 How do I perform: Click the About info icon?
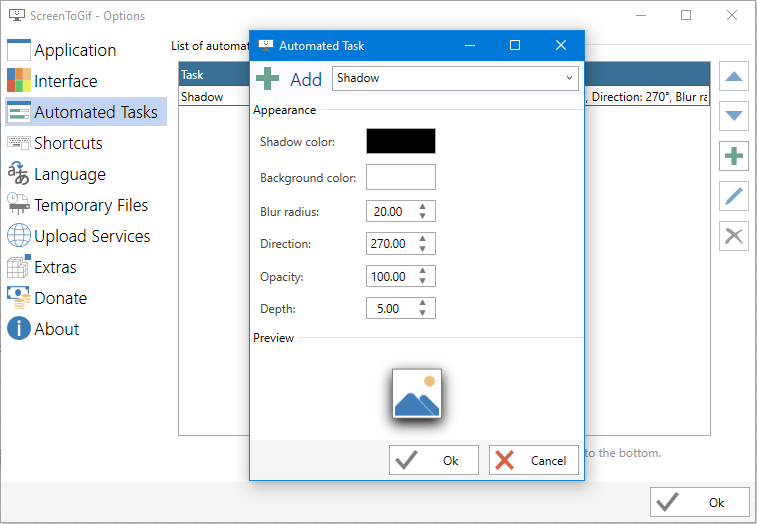[19, 328]
